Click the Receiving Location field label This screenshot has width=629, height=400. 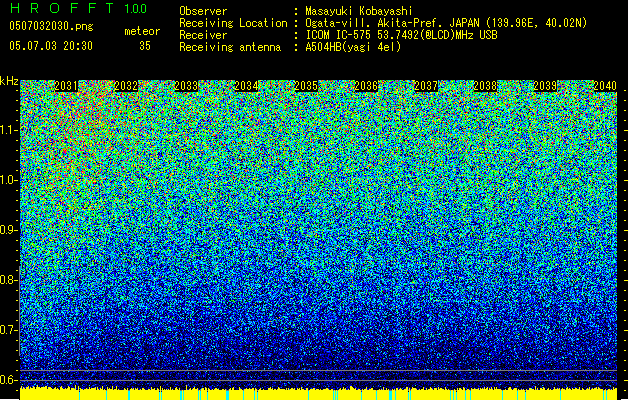pyautogui.click(x=233, y=23)
